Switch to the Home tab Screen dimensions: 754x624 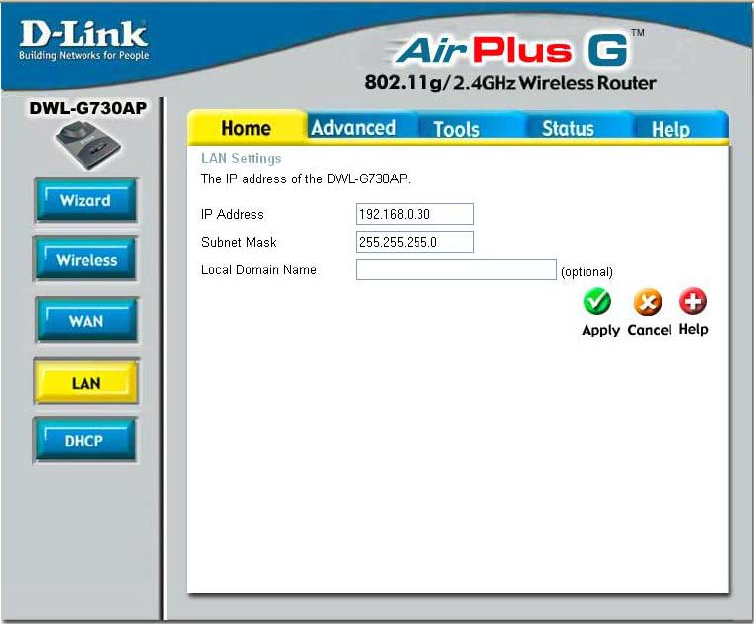coord(246,128)
